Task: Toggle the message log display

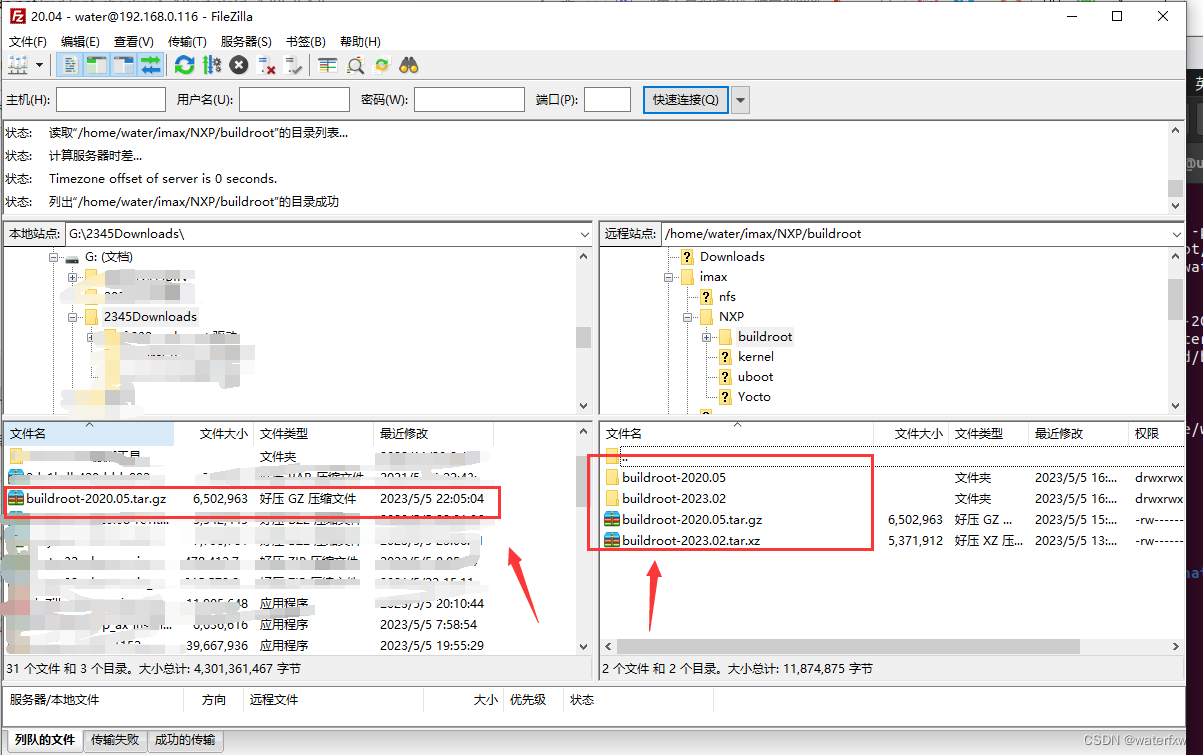Action: click(70, 65)
